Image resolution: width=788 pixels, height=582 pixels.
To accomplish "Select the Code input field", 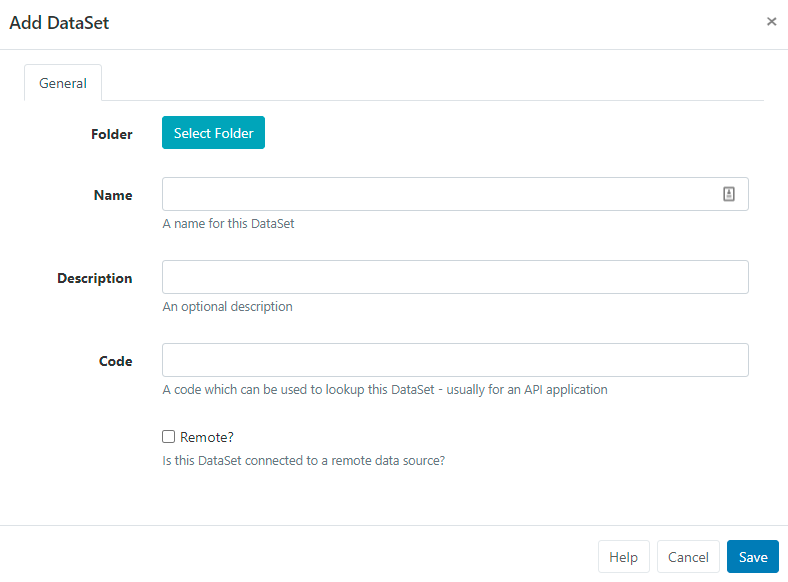I will pyautogui.click(x=455, y=360).
